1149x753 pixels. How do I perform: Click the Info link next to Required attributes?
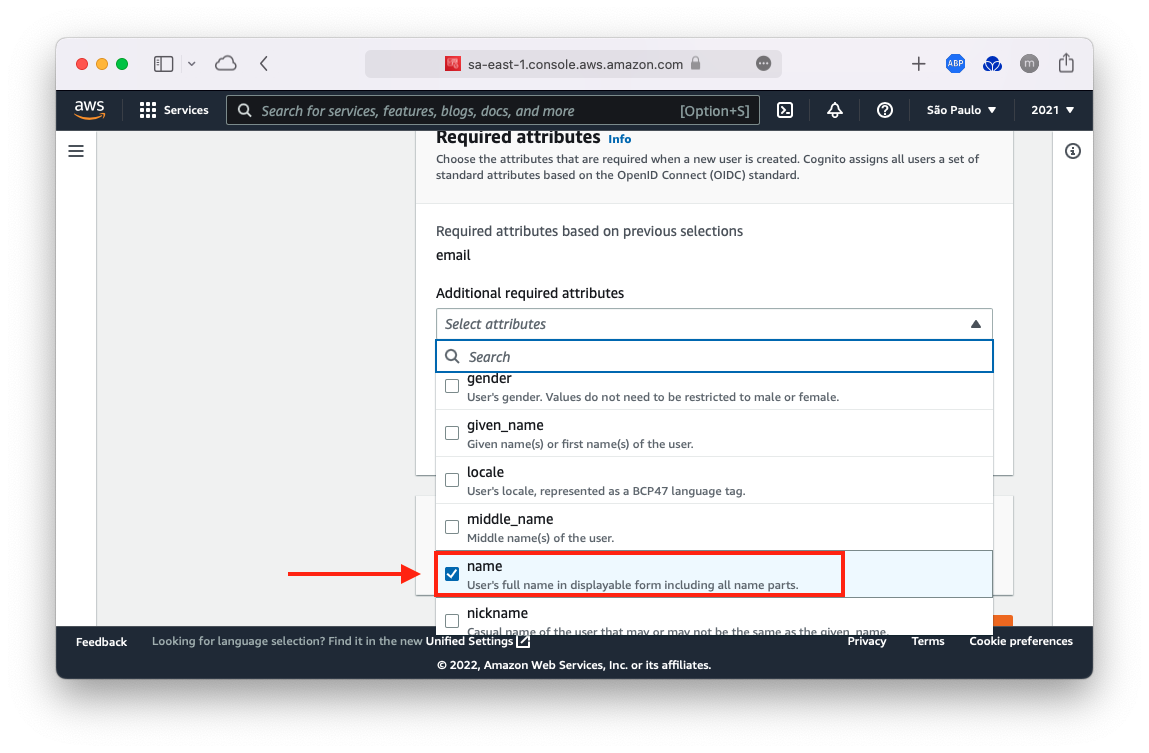(619, 139)
